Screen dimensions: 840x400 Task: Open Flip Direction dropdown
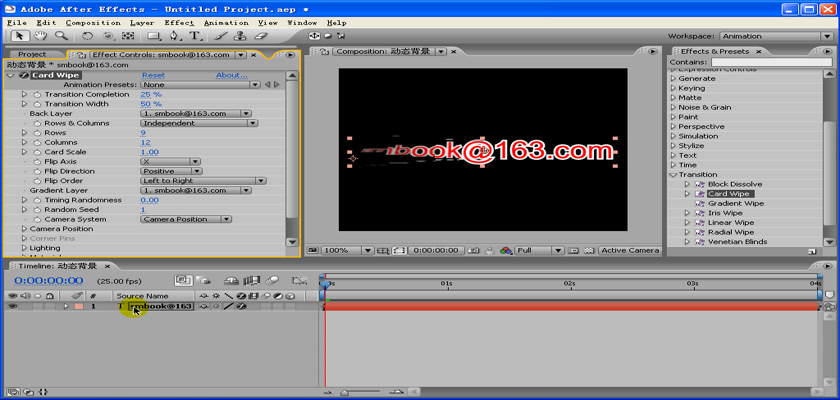tap(171, 171)
